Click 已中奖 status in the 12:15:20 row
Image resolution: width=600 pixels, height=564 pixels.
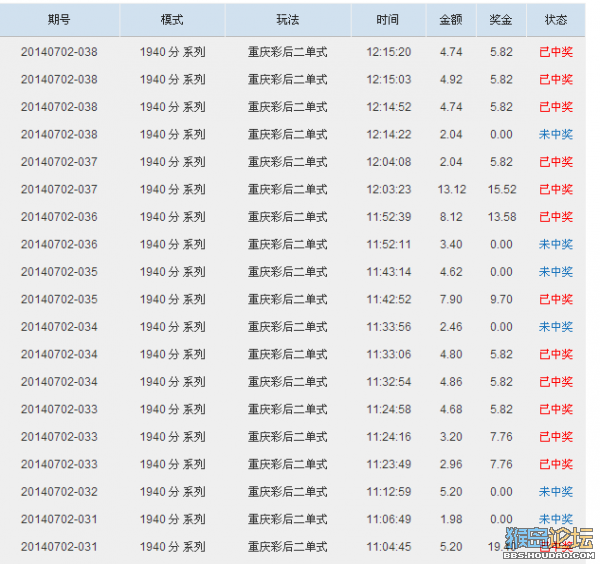coord(556,52)
